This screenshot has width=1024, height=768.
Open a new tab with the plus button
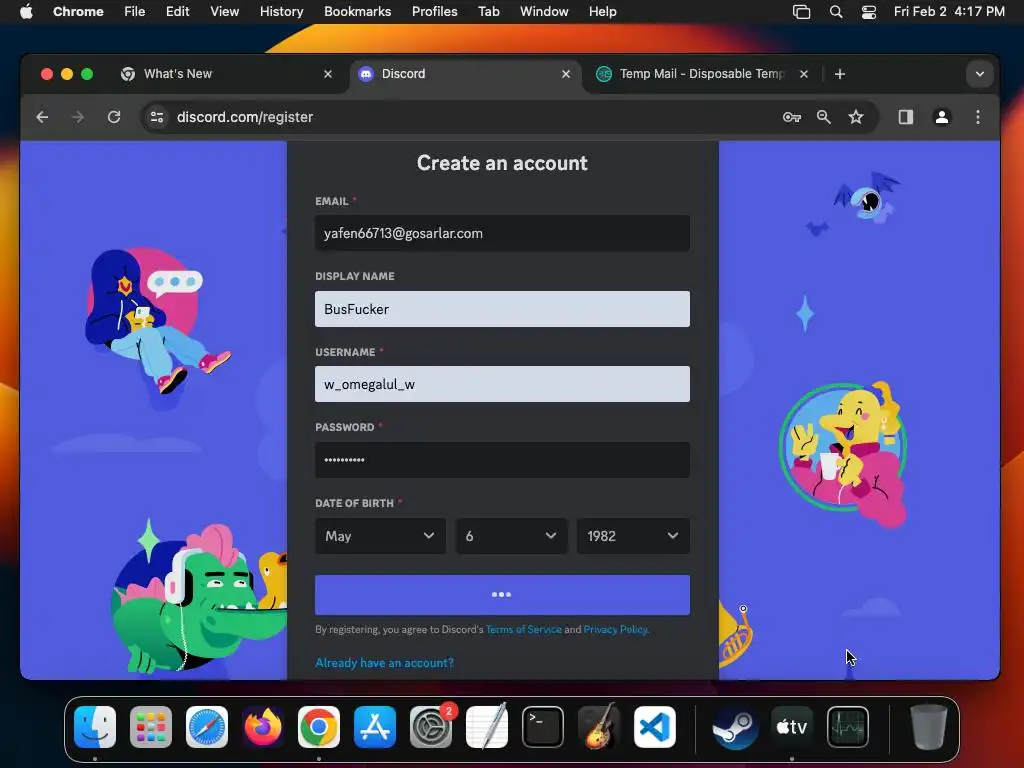click(x=840, y=74)
